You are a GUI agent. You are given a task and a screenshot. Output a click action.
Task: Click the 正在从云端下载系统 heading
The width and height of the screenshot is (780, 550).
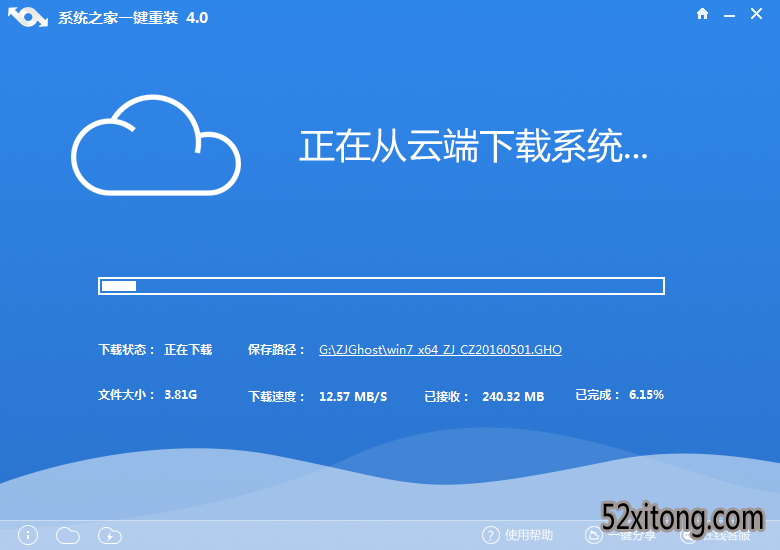tap(473, 146)
